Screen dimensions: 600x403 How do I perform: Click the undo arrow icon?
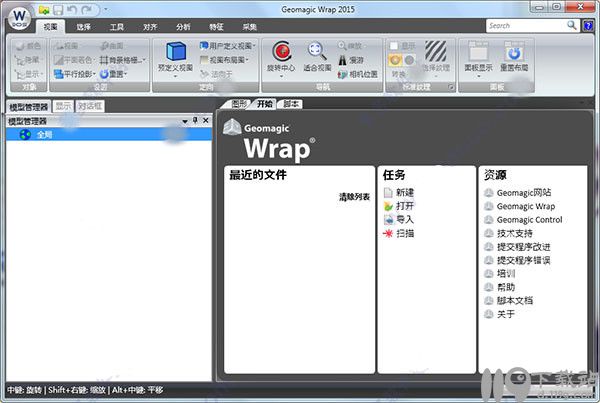72,10
